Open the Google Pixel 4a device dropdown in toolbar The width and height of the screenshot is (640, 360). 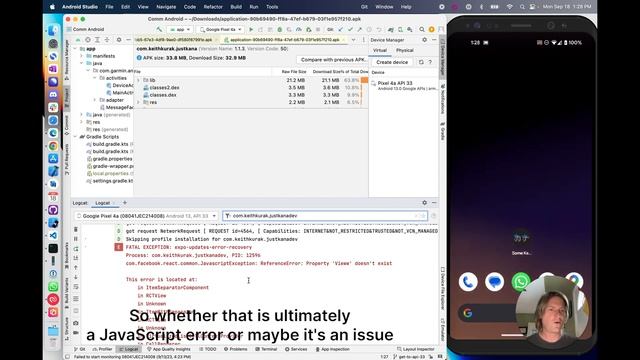(x=220, y=29)
